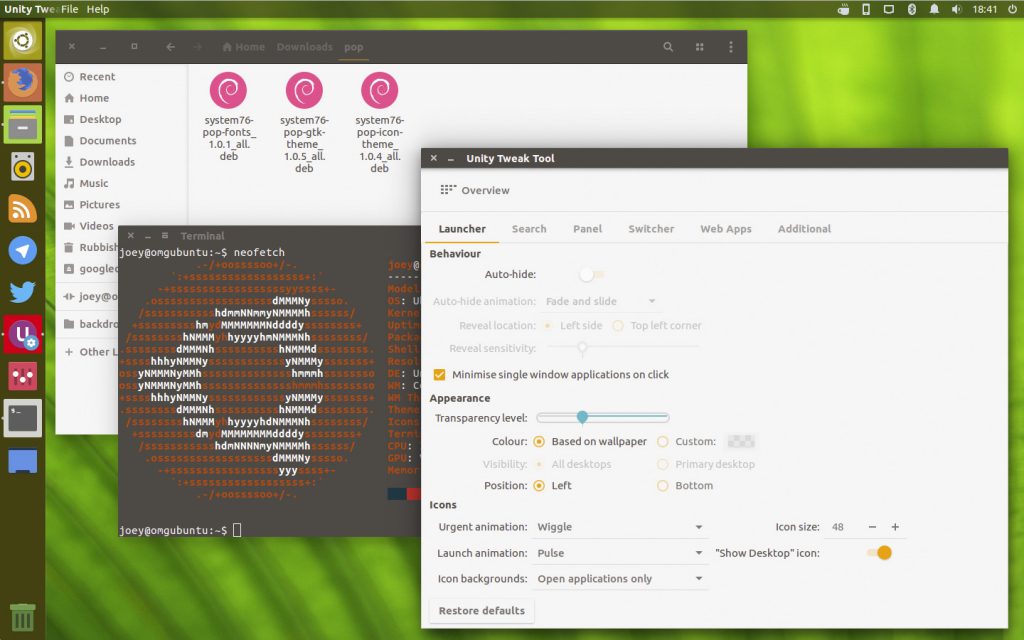The height and width of the screenshot is (640, 1024).
Task: Open the Bluetooth indicator
Action: click(x=912, y=9)
